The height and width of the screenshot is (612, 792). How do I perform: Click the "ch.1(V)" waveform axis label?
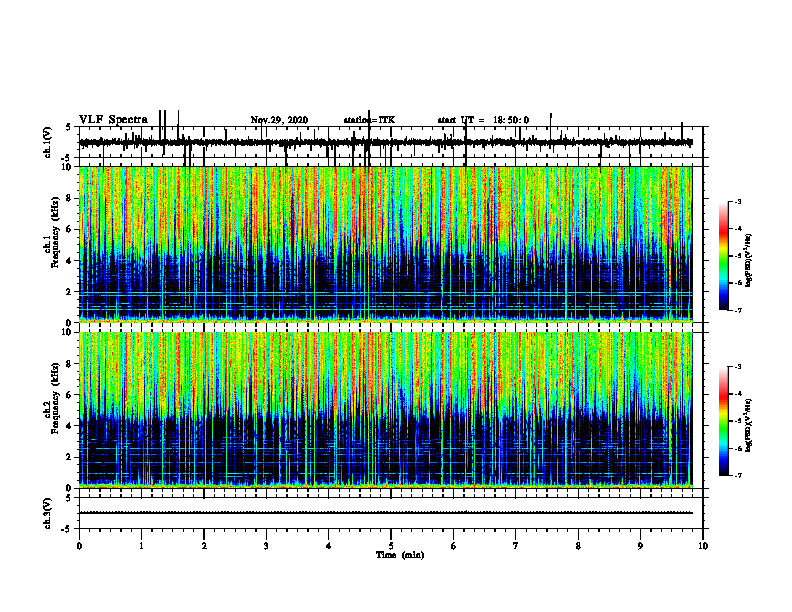tap(48, 142)
